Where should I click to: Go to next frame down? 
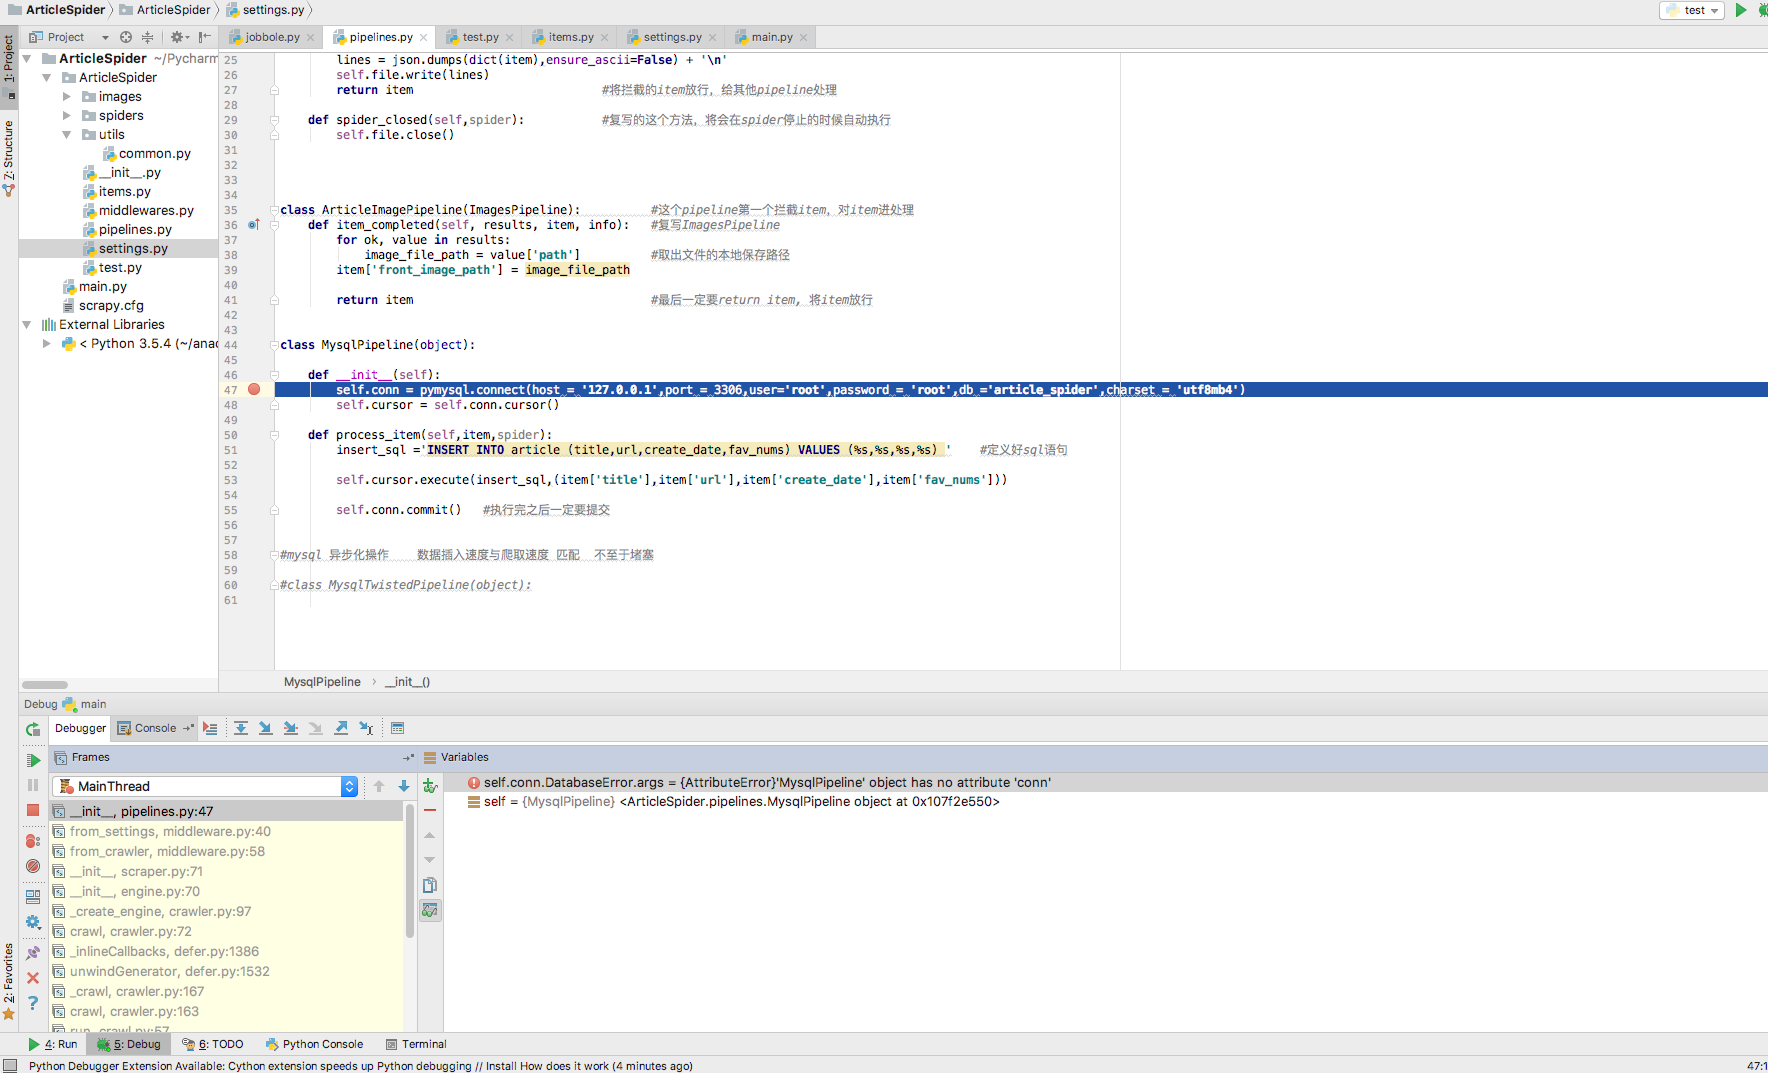pyautogui.click(x=404, y=786)
